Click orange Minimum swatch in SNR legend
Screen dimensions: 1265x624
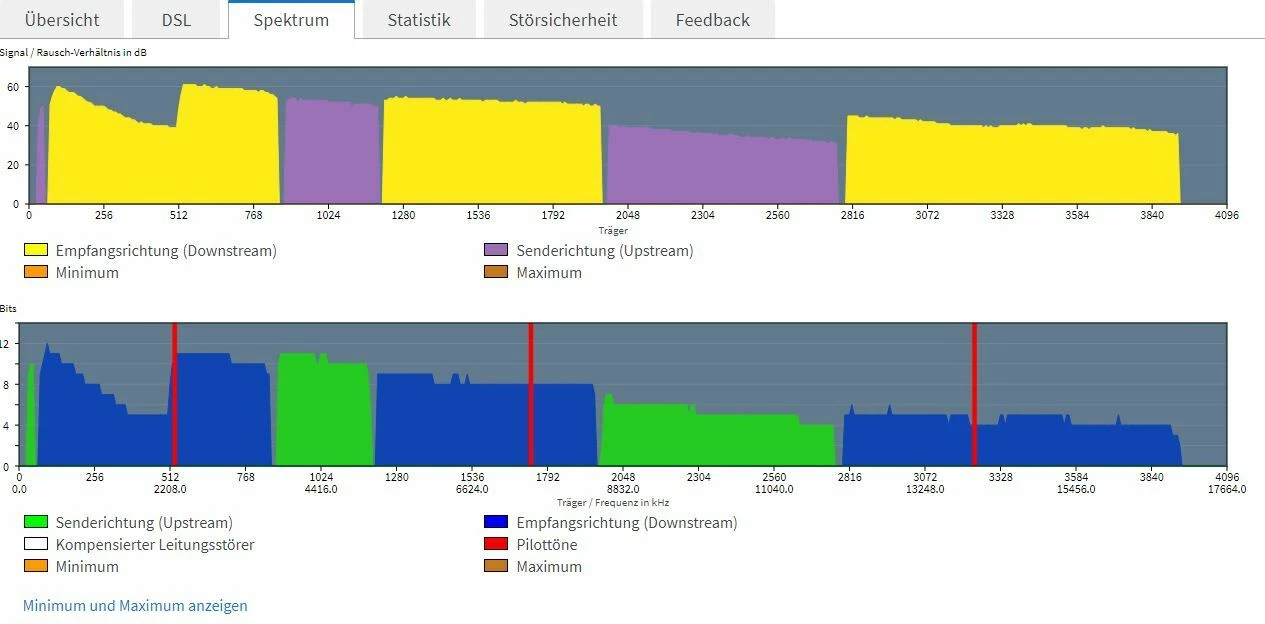(x=35, y=272)
